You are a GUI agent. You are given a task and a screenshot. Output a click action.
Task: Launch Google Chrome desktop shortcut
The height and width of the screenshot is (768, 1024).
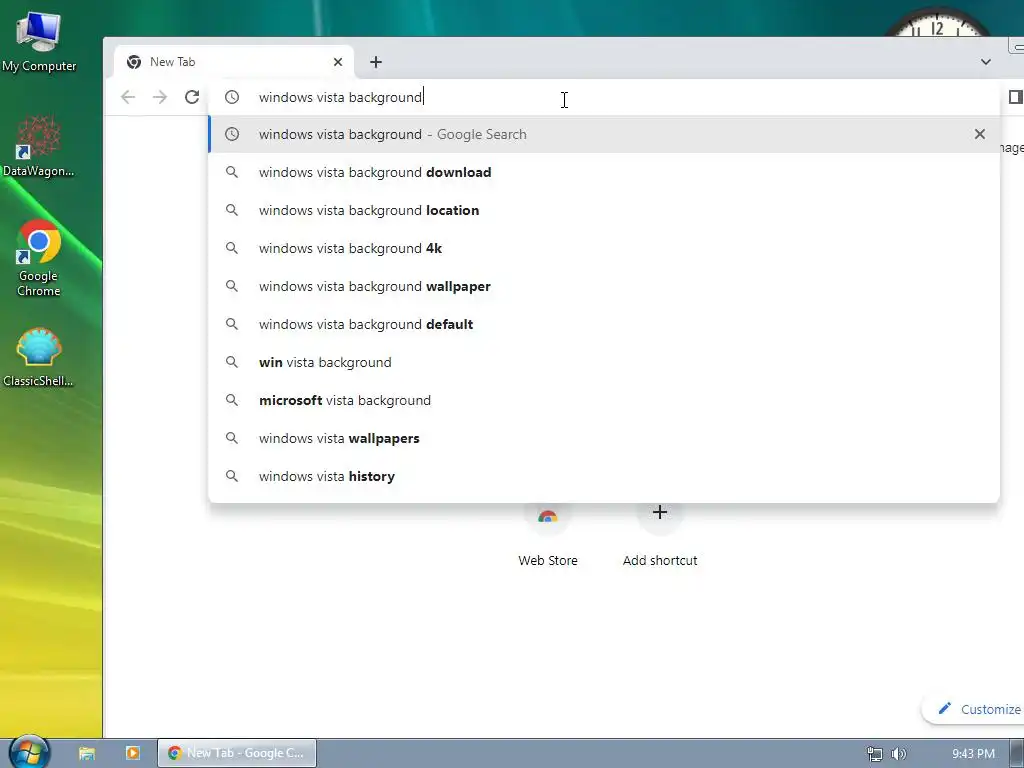pos(39,259)
